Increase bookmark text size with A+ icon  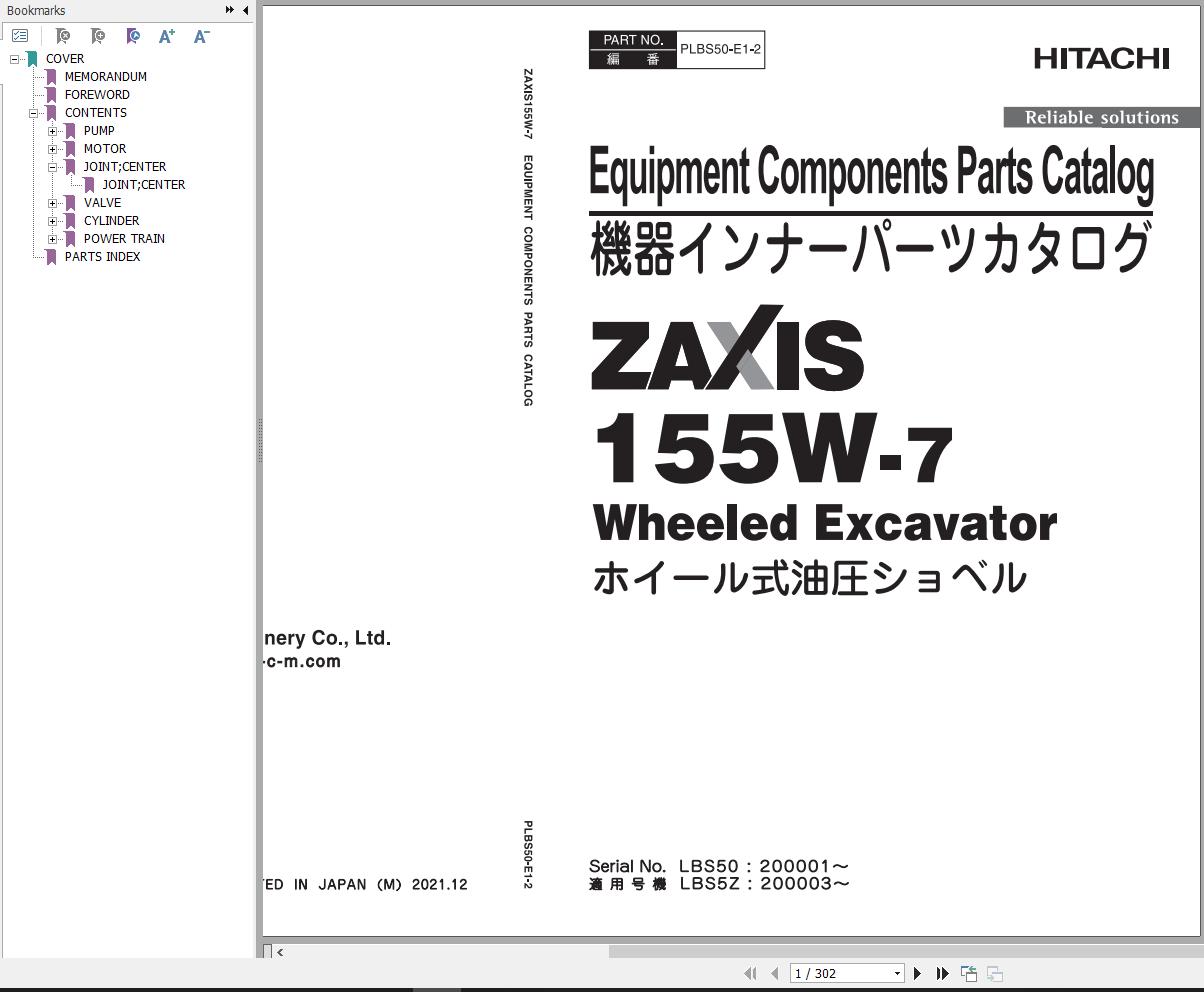pos(166,35)
